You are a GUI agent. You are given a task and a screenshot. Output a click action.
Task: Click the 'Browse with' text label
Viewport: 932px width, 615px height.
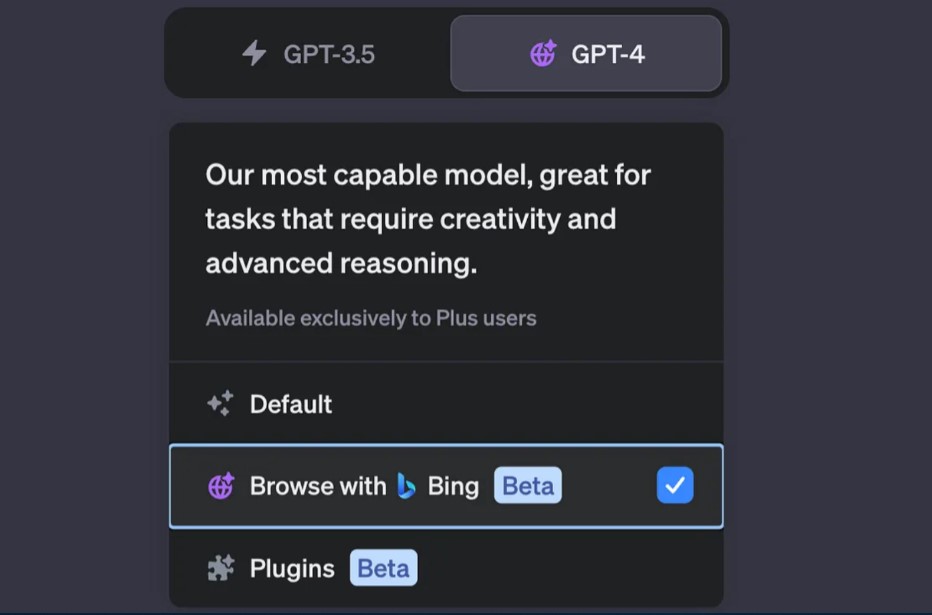(x=317, y=487)
